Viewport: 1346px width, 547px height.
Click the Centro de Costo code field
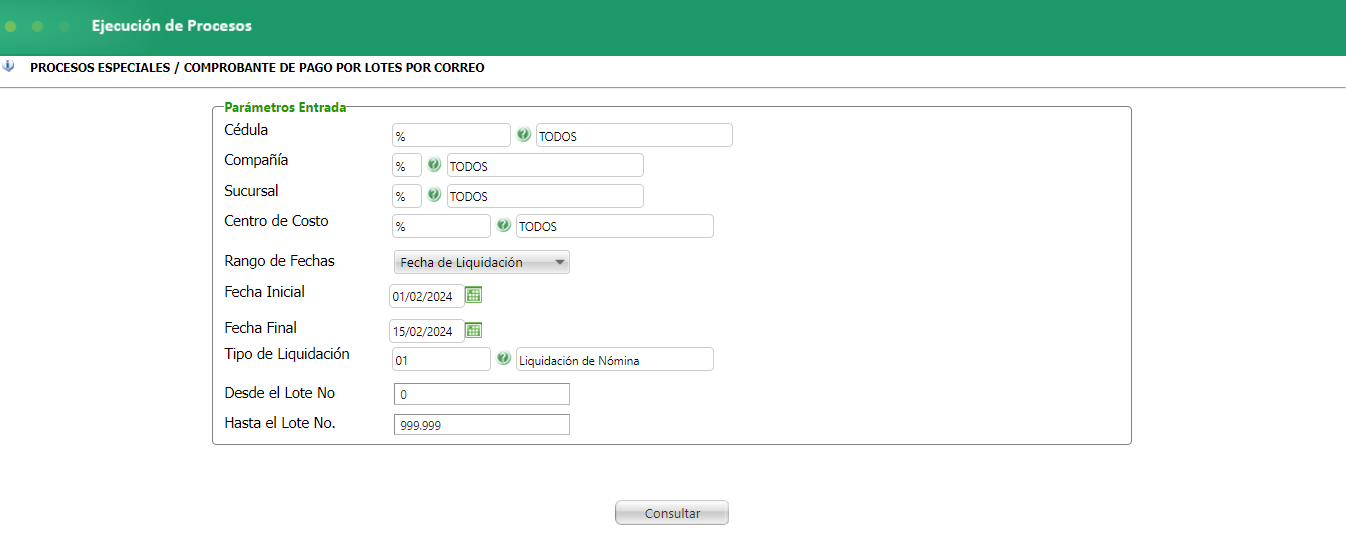click(x=441, y=226)
